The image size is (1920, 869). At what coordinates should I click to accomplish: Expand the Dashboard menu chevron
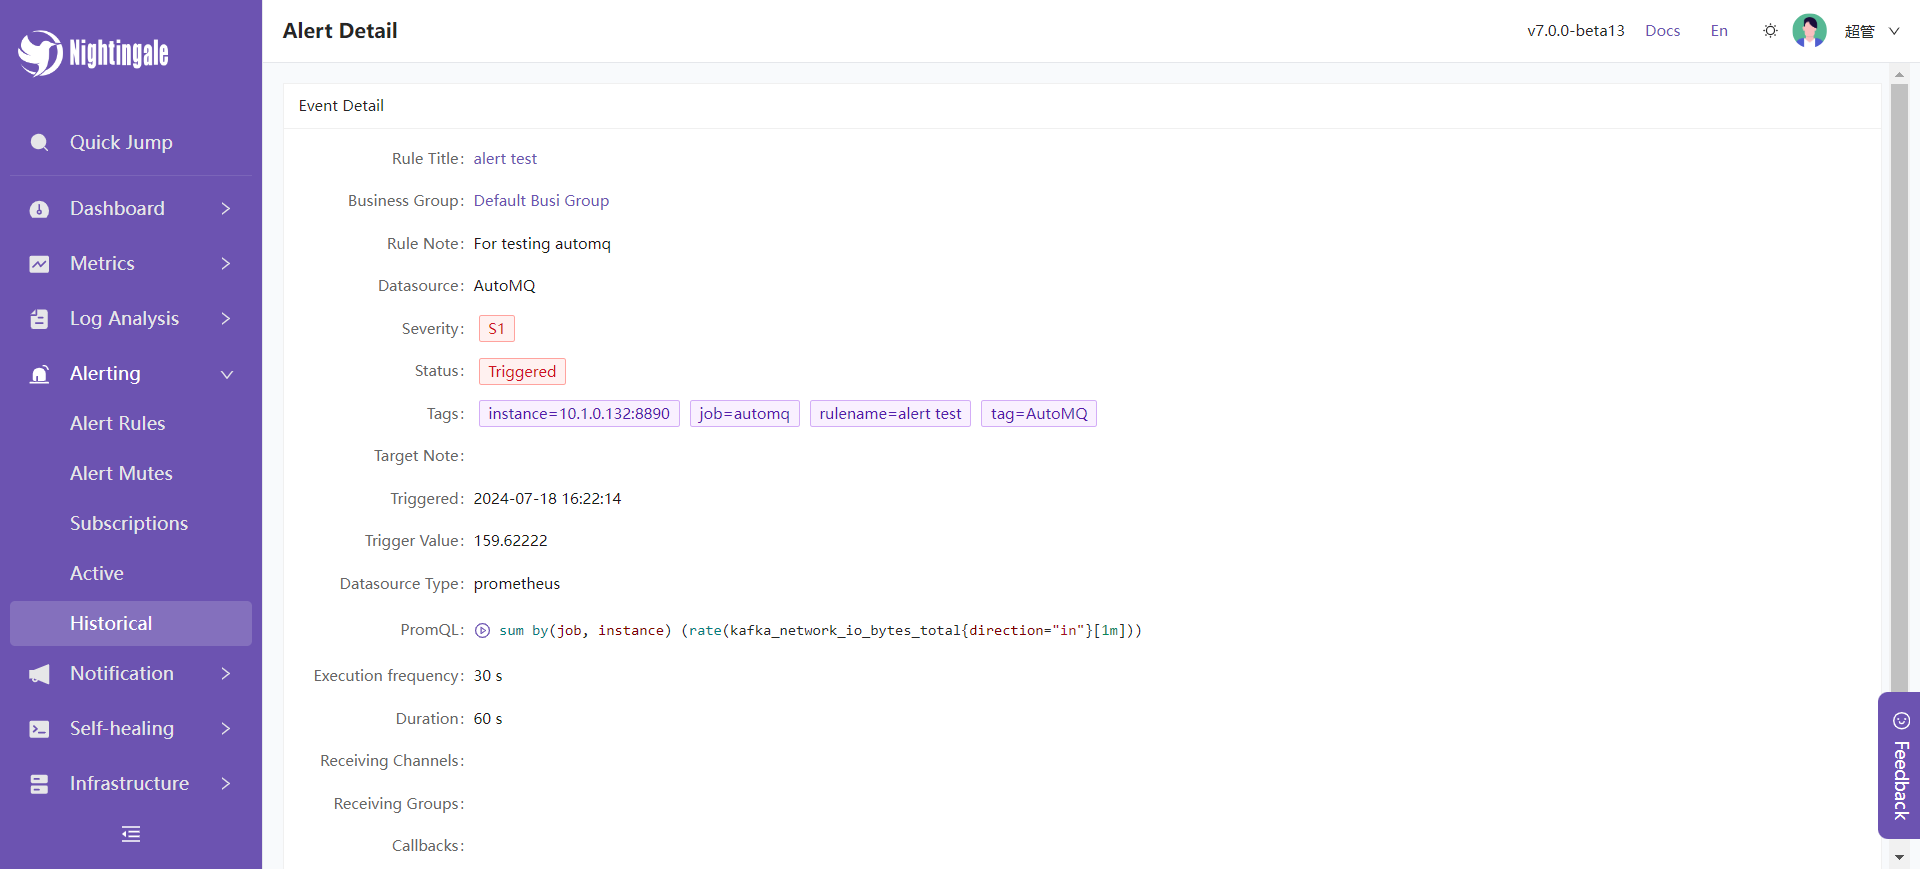coord(226,209)
